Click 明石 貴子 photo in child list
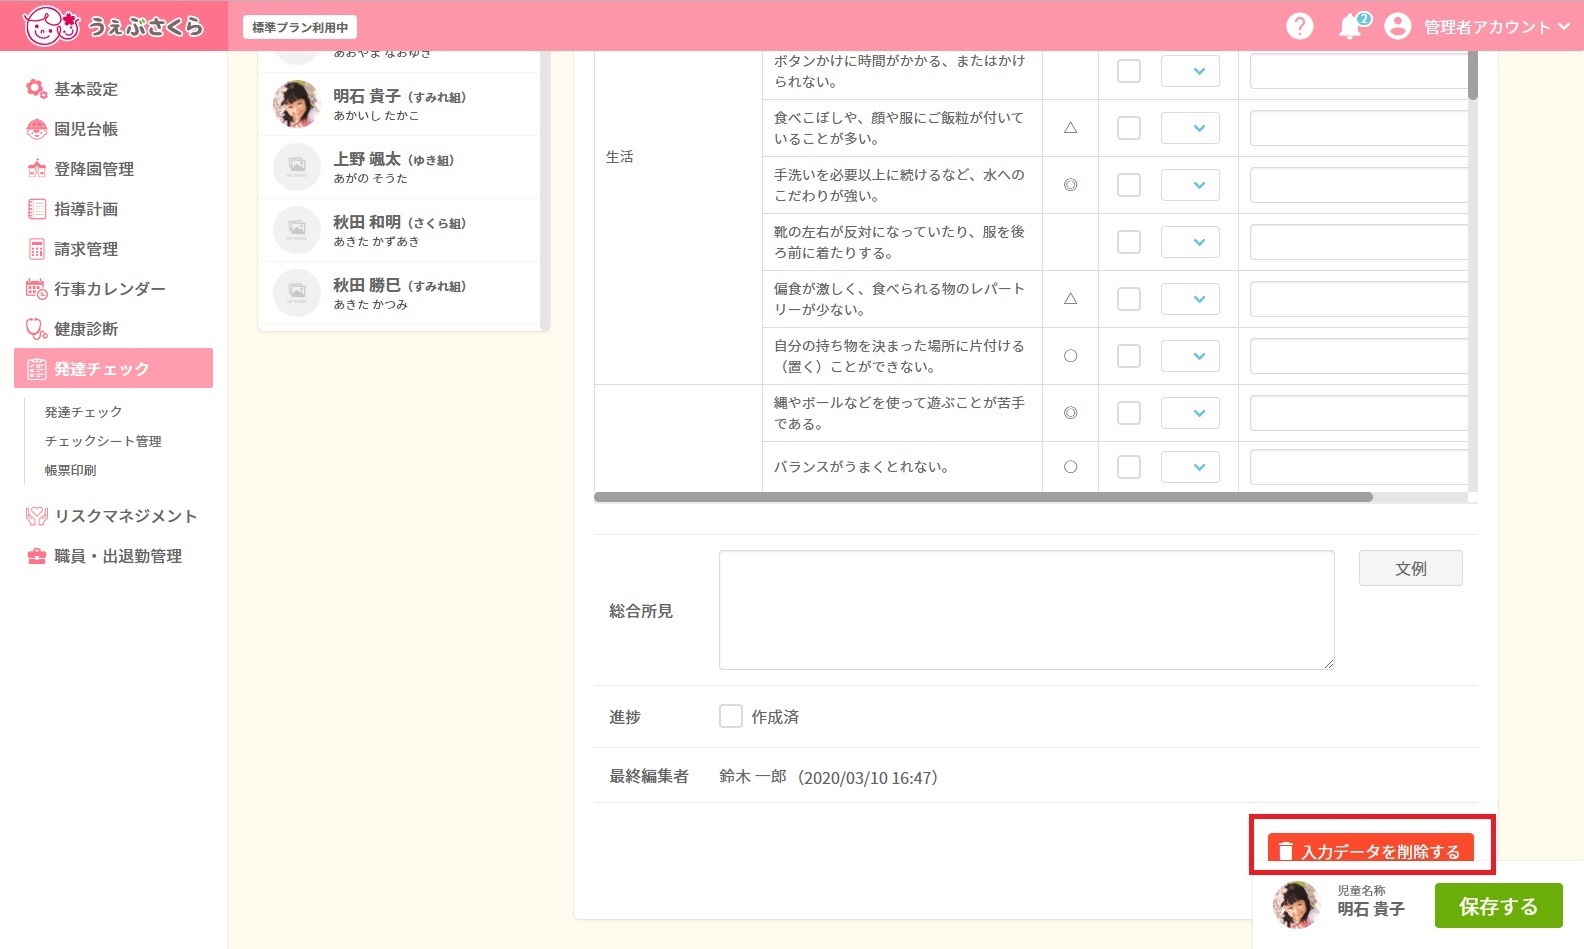Viewport: 1584px width, 949px height. [296, 104]
